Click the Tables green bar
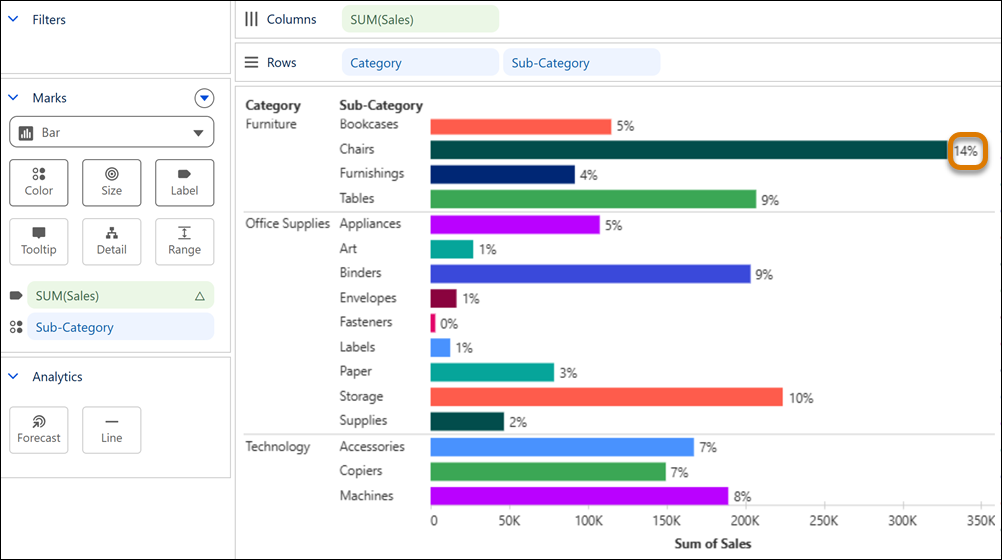This screenshot has width=1002, height=560. 593,199
